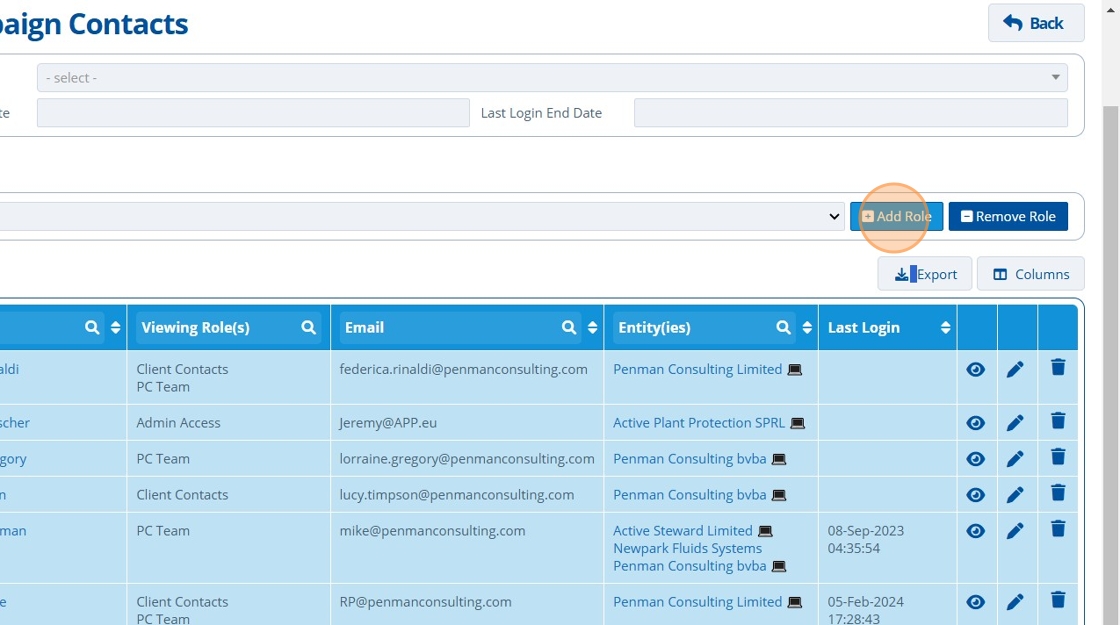
Task: Open the '- select -' dropdown
Action: tap(552, 77)
